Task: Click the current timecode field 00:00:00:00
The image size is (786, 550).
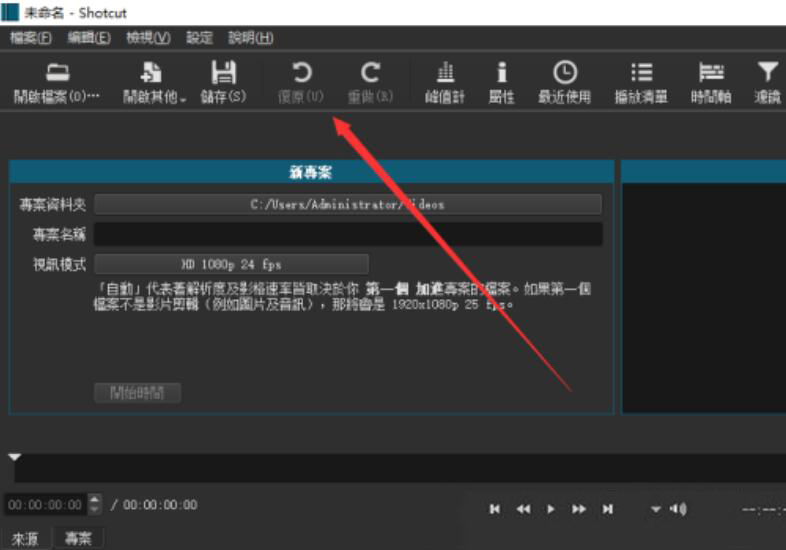Action: pos(45,504)
